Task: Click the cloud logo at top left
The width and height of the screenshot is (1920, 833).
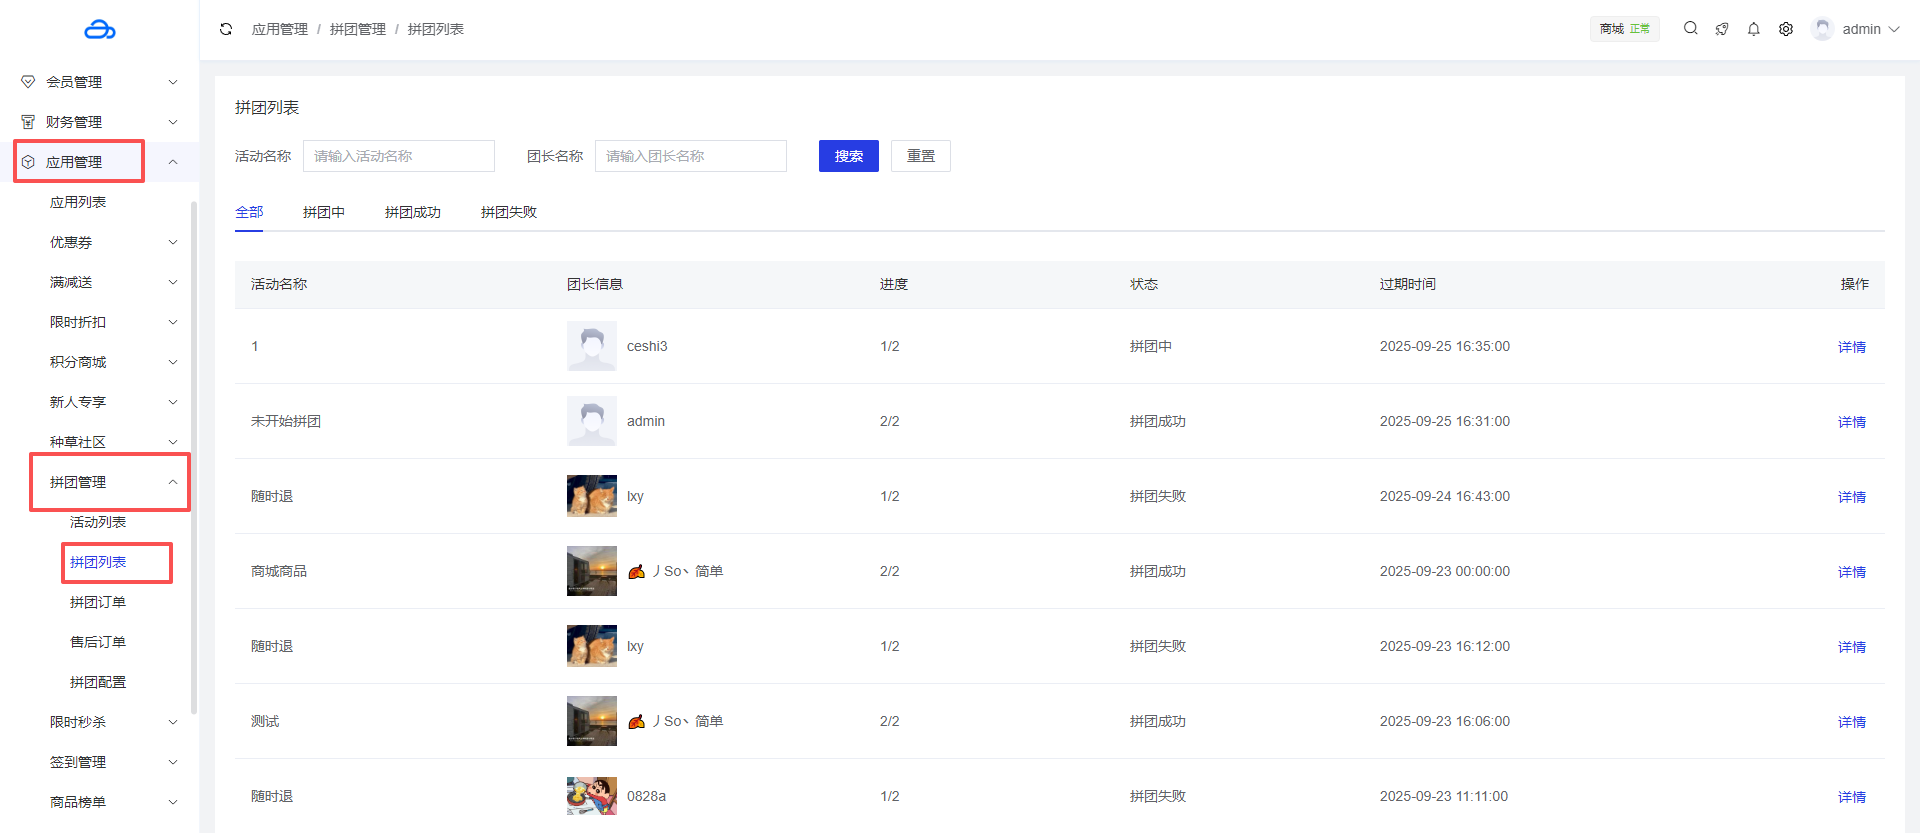Action: (100, 30)
